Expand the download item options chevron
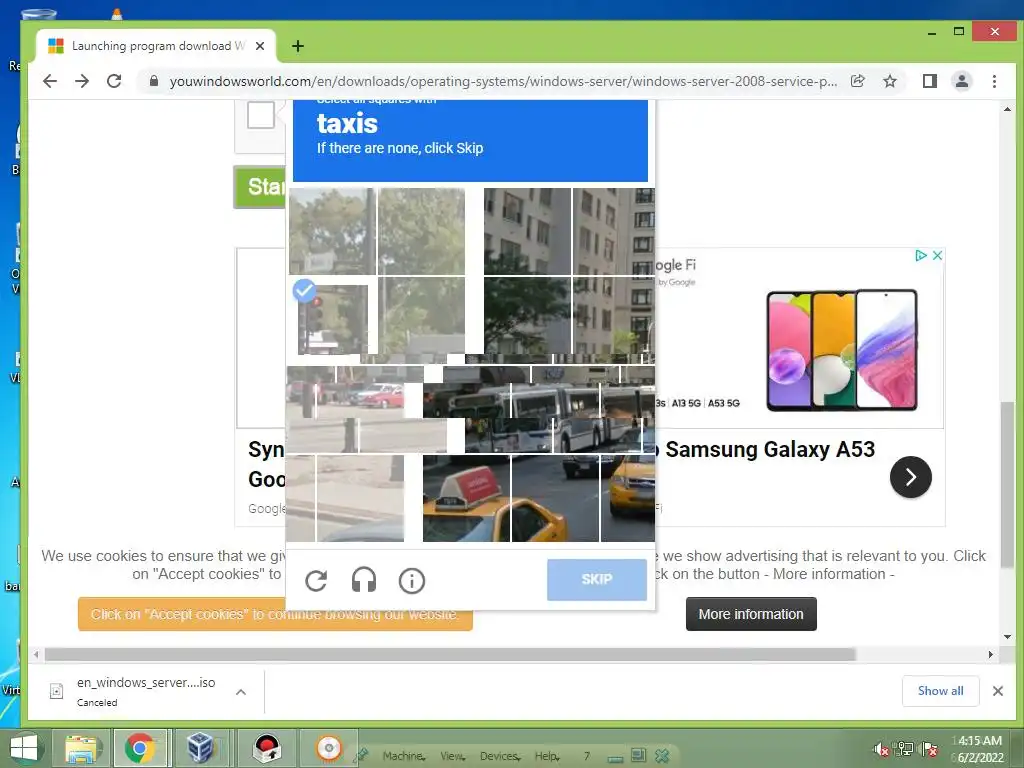Image resolution: width=1024 pixels, height=768 pixels. click(x=241, y=692)
